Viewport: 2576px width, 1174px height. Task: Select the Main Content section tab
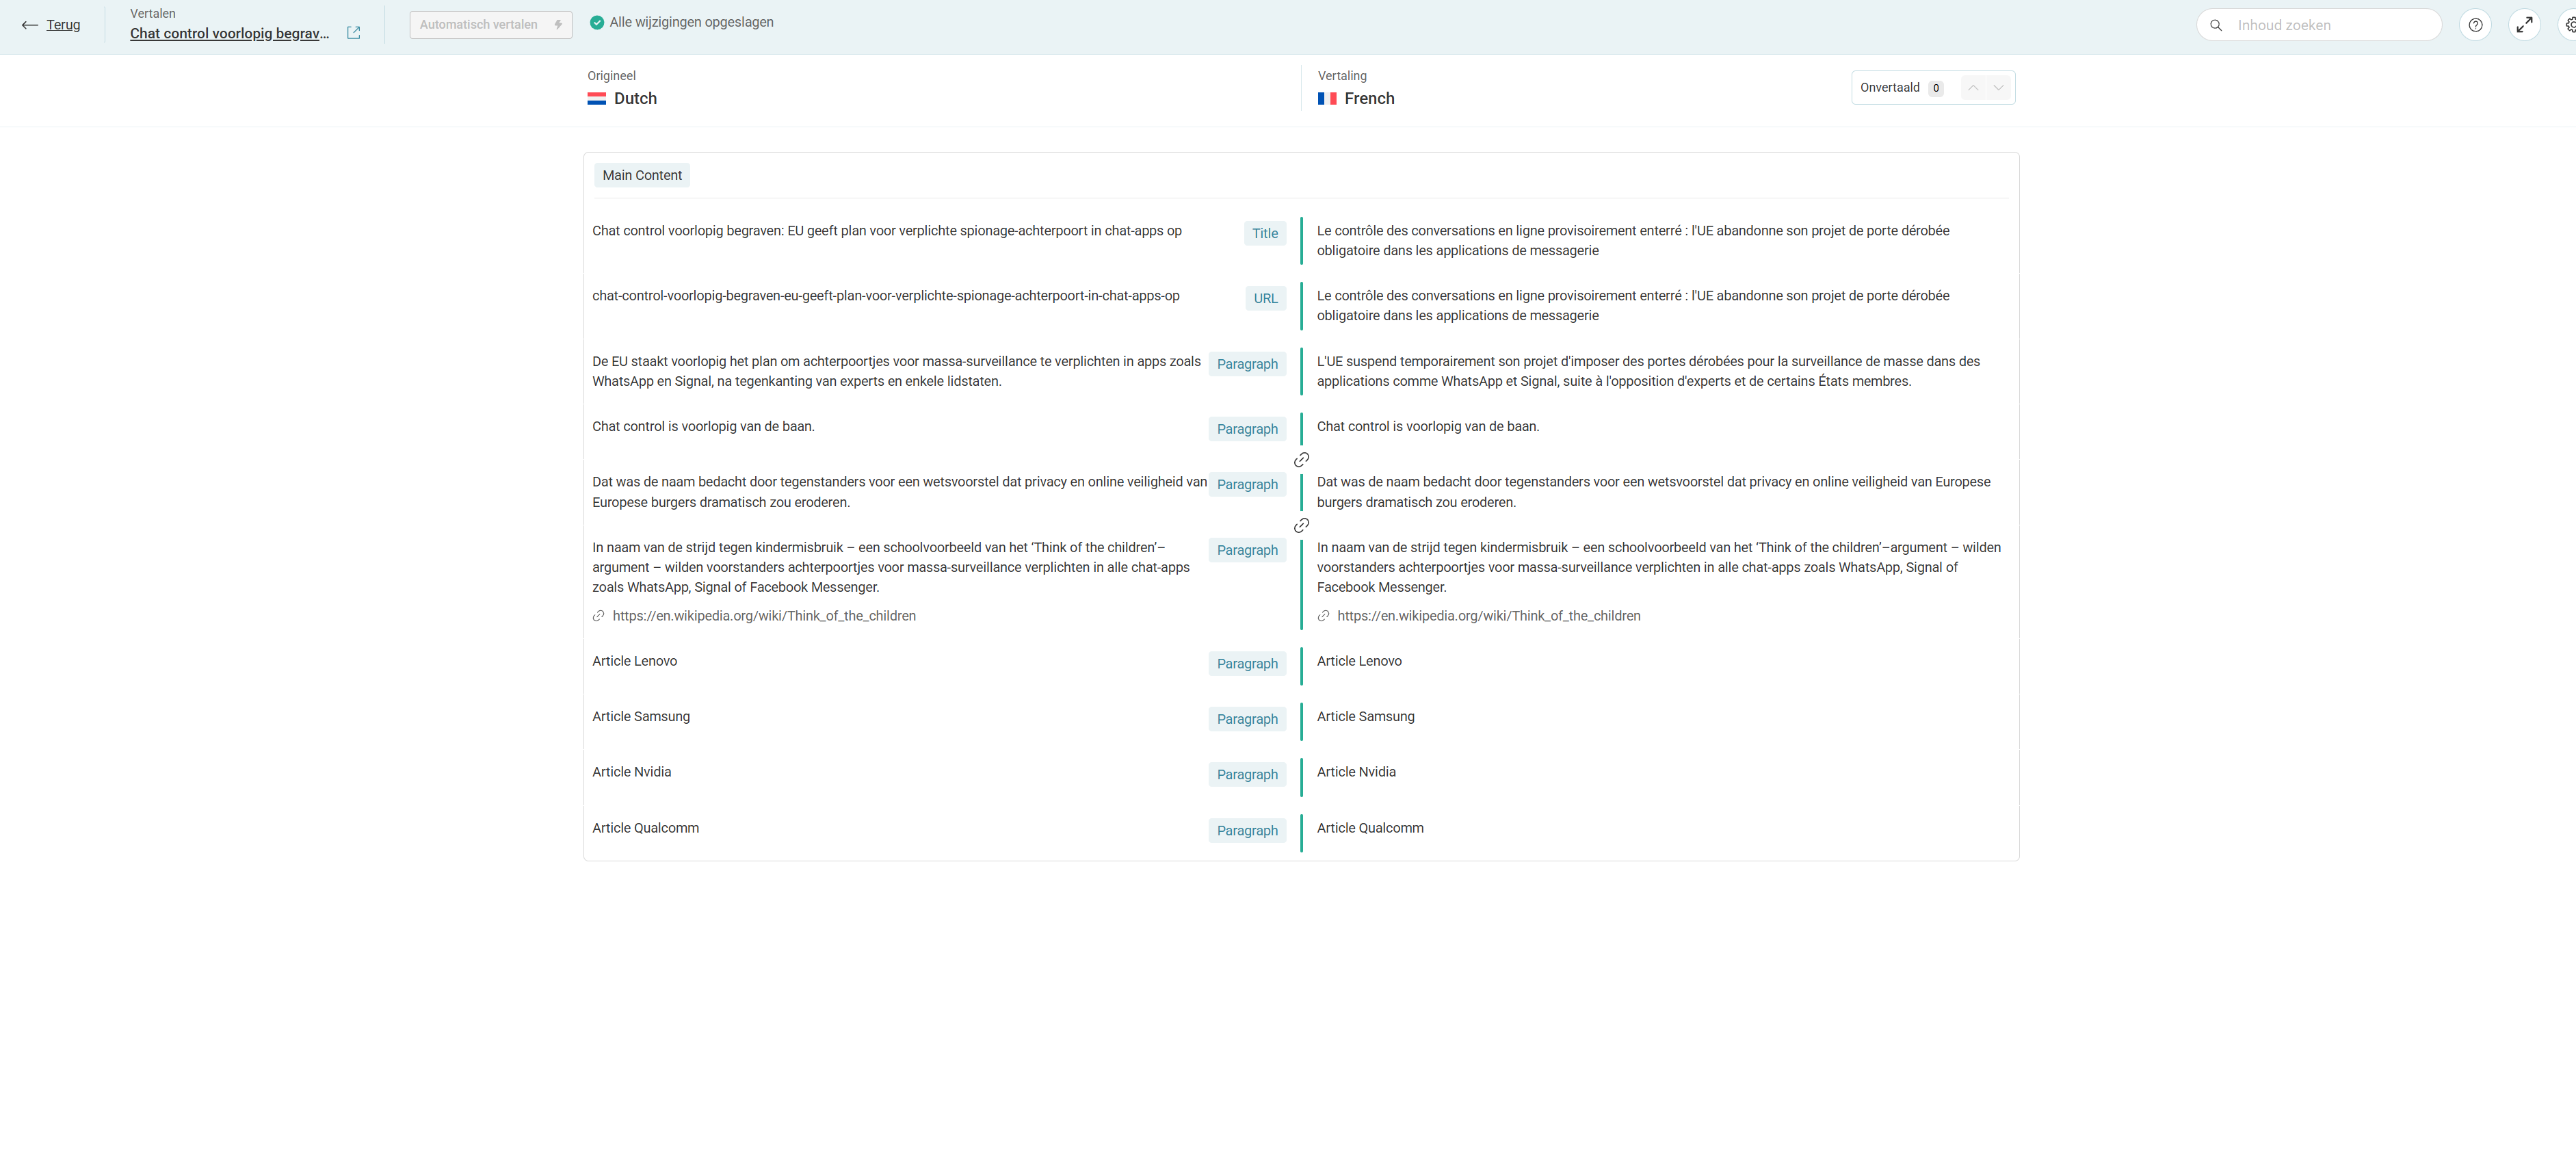coord(642,175)
